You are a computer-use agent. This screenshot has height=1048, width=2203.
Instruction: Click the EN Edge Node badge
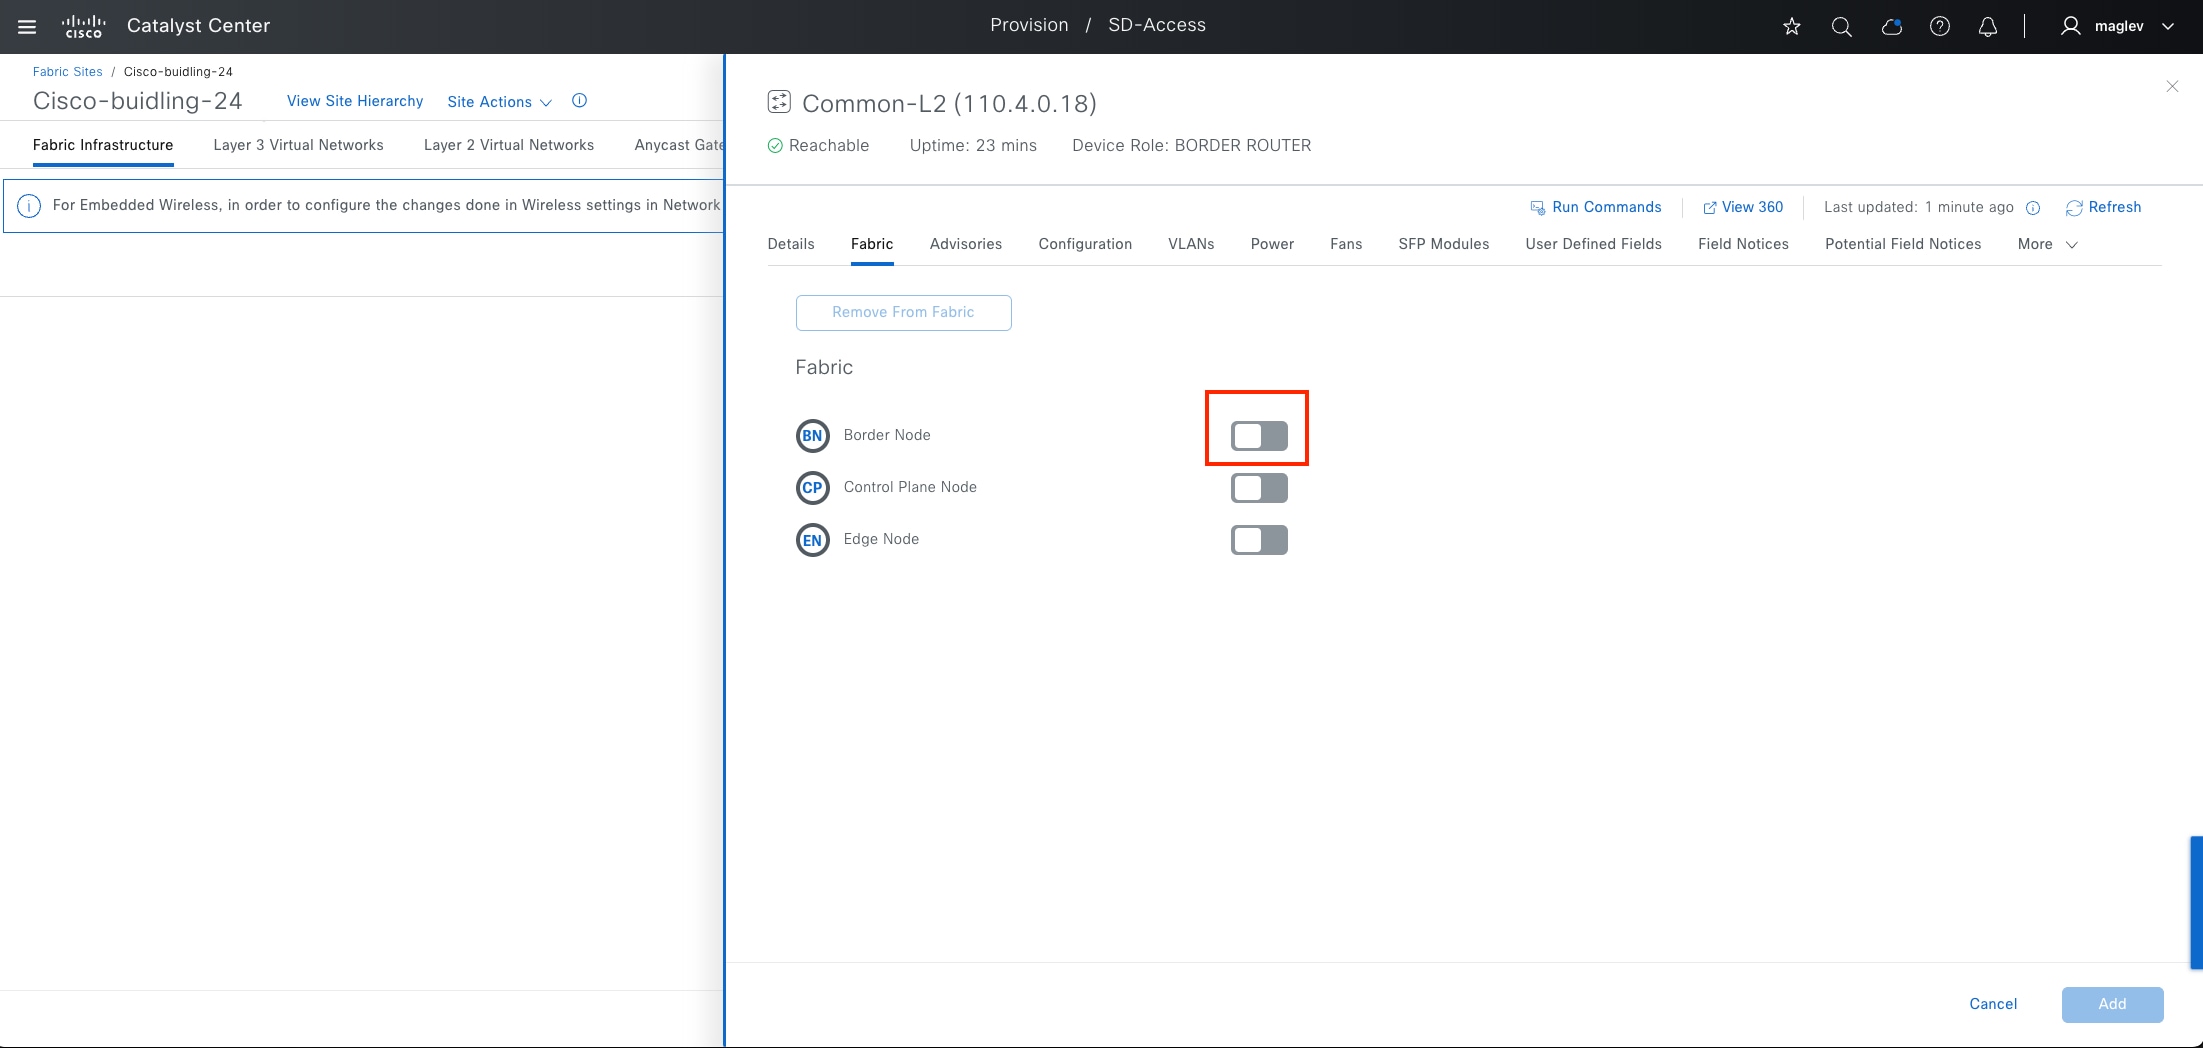coord(812,540)
